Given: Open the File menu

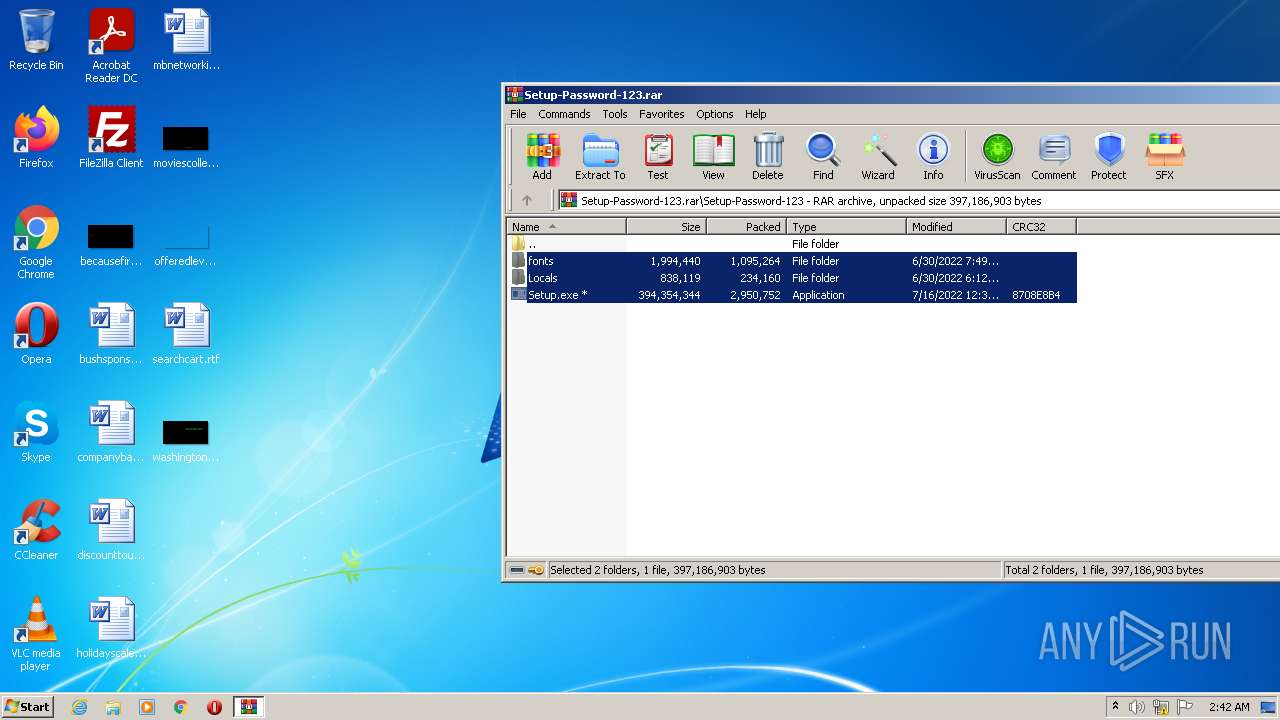Looking at the screenshot, I should pyautogui.click(x=518, y=114).
